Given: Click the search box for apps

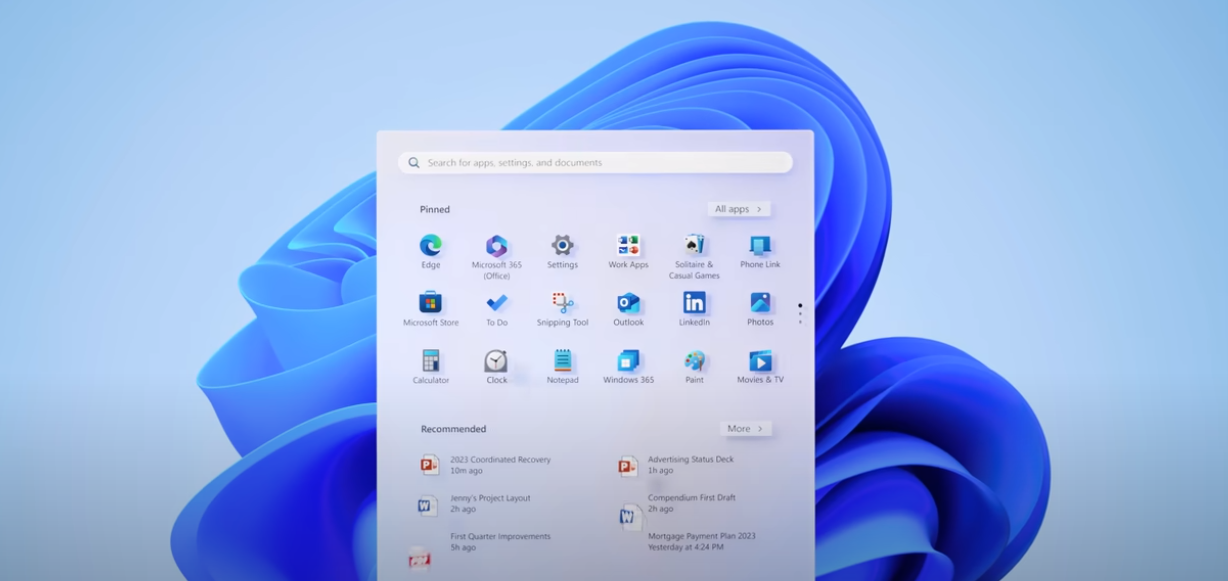Looking at the screenshot, I should click(595, 162).
